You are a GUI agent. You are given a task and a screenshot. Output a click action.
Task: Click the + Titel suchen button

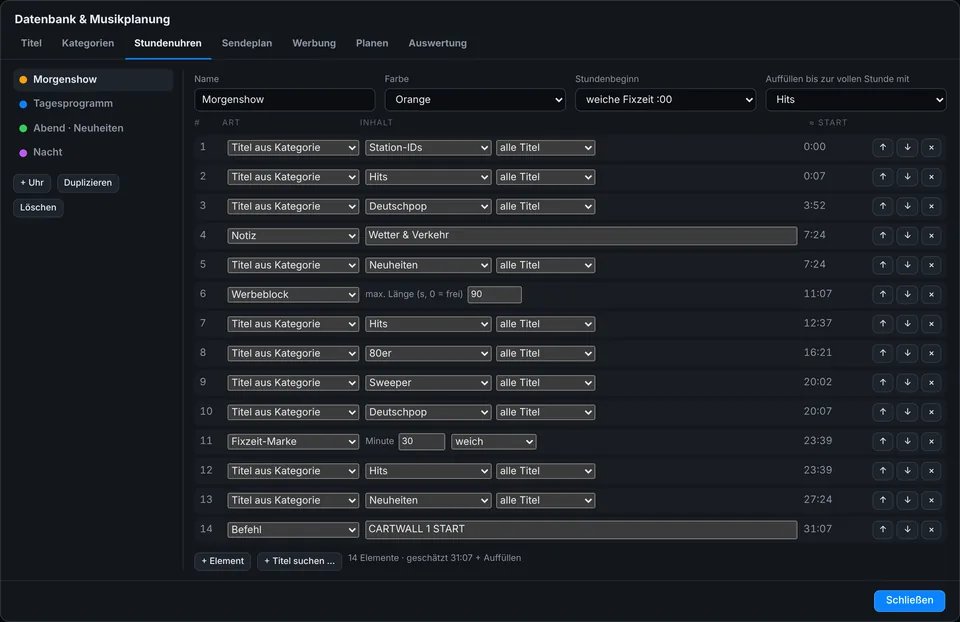coord(299,561)
